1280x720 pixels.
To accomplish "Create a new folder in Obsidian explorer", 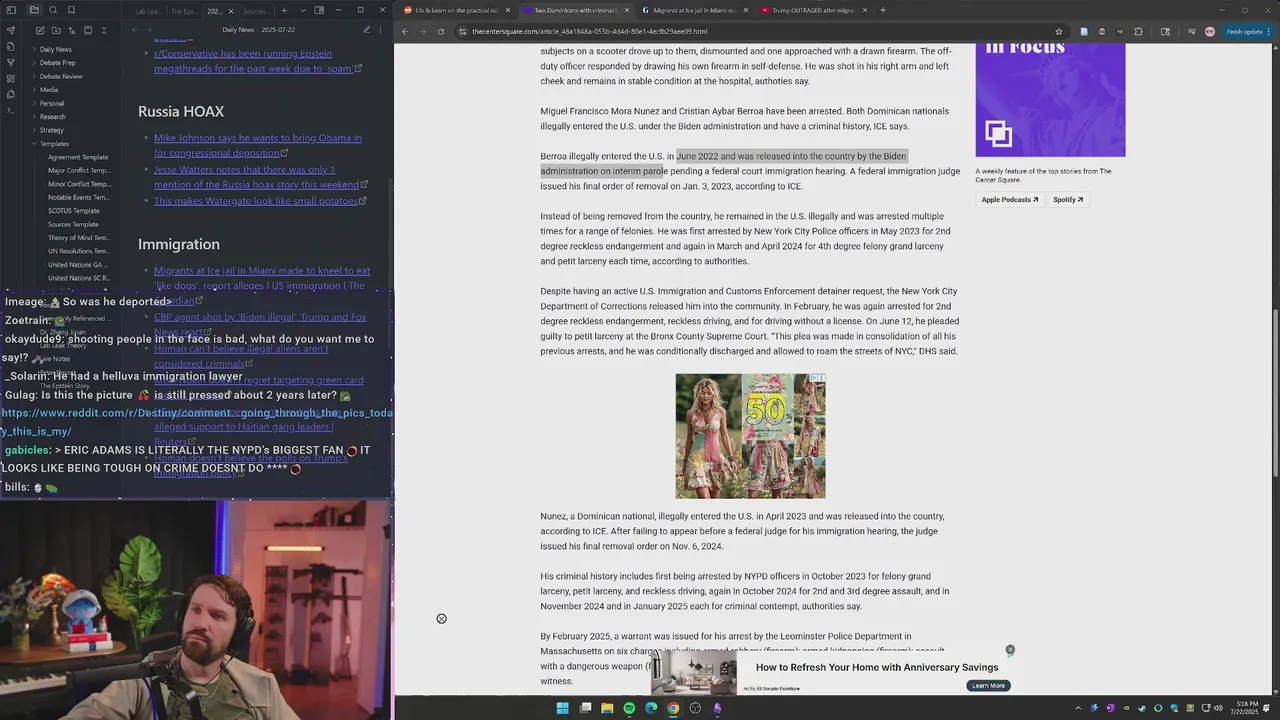I will (56, 30).
